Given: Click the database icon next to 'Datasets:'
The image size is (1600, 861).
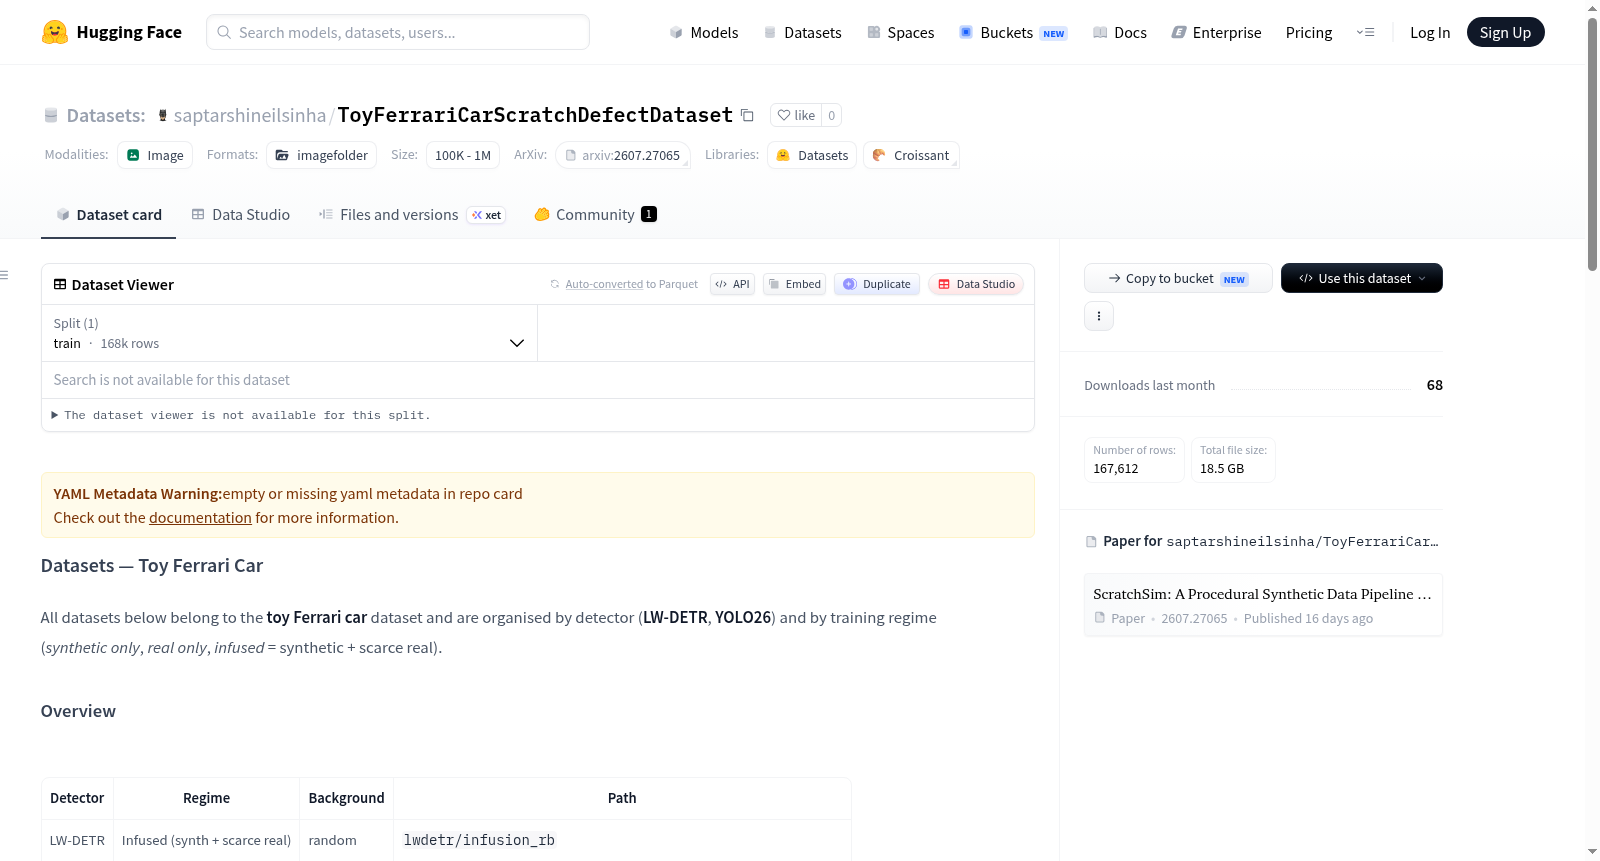Looking at the screenshot, I should coord(51,116).
